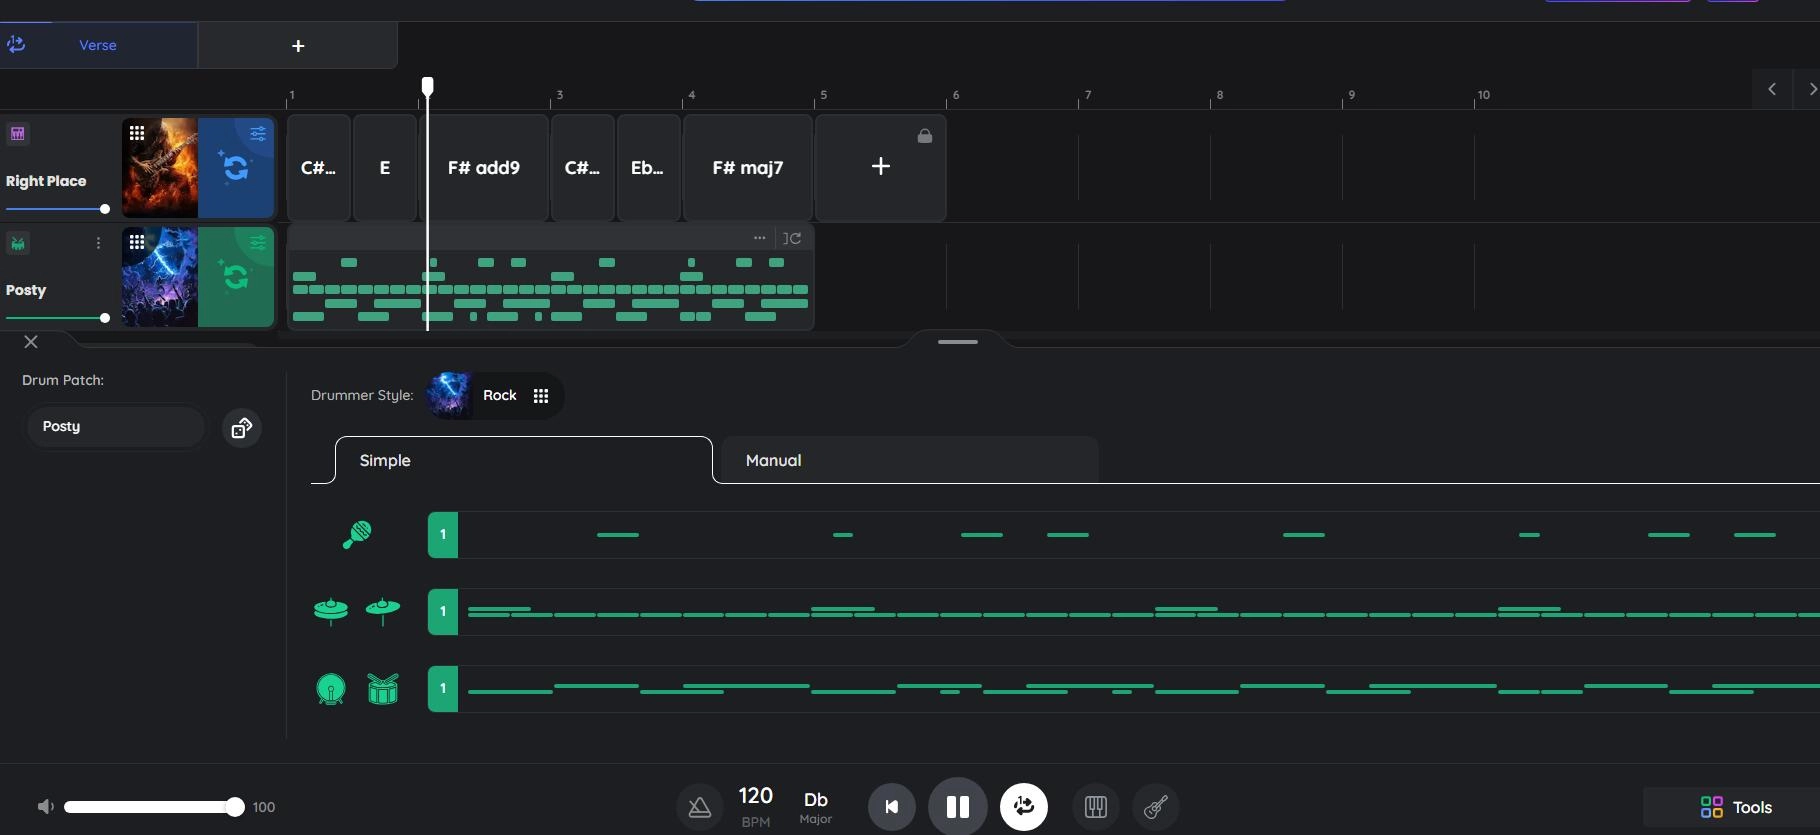Click the panel resize handle bar

pyautogui.click(x=958, y=342)
